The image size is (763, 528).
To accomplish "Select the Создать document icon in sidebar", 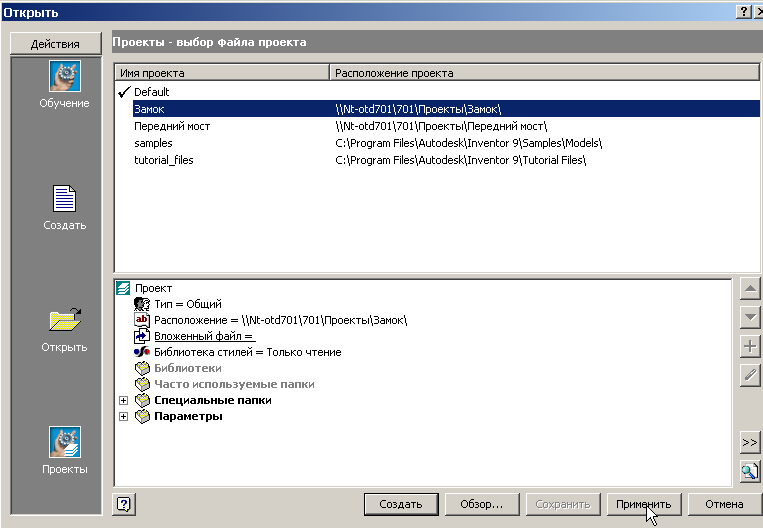I will (x=64, y=198).
